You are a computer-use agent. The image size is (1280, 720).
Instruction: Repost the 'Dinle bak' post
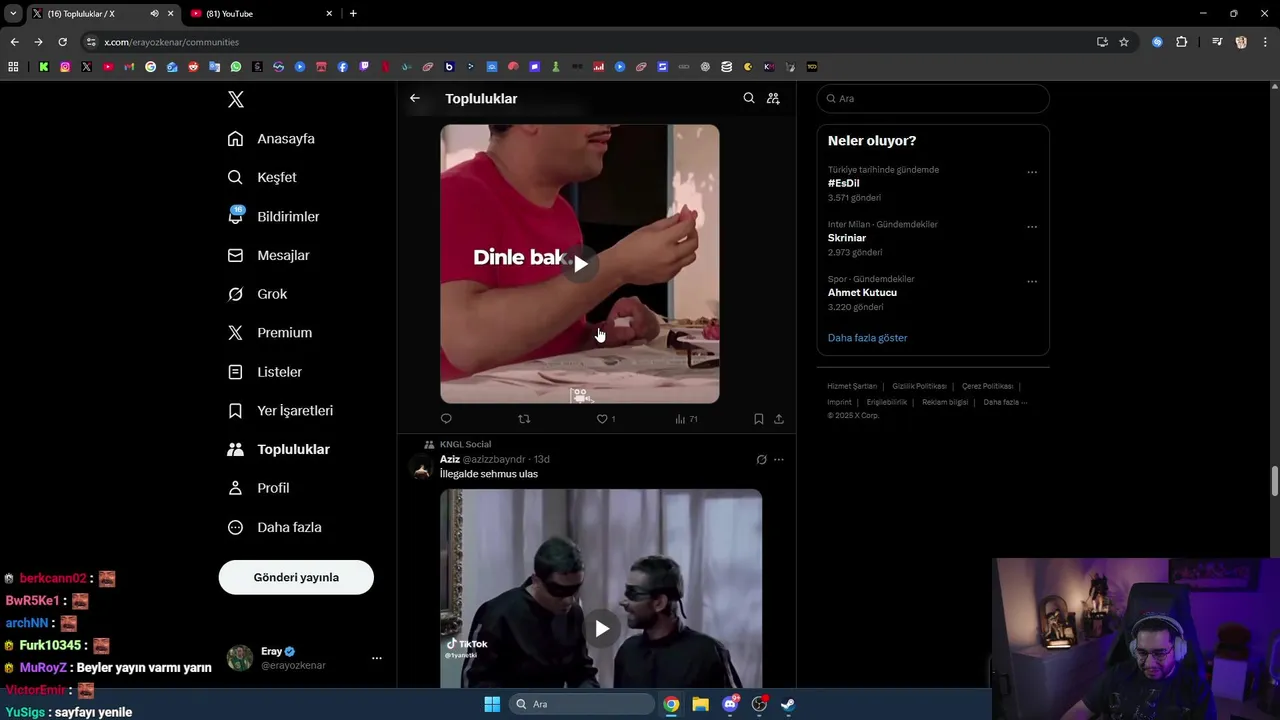coord(524,419)
